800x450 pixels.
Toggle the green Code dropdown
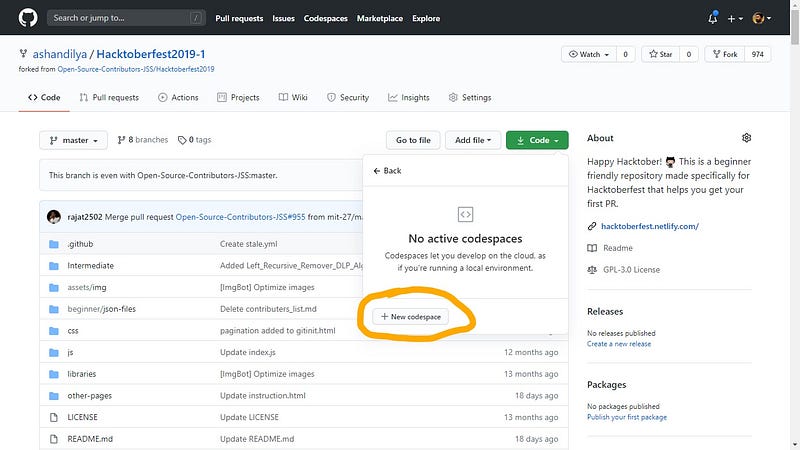(537, 140)
